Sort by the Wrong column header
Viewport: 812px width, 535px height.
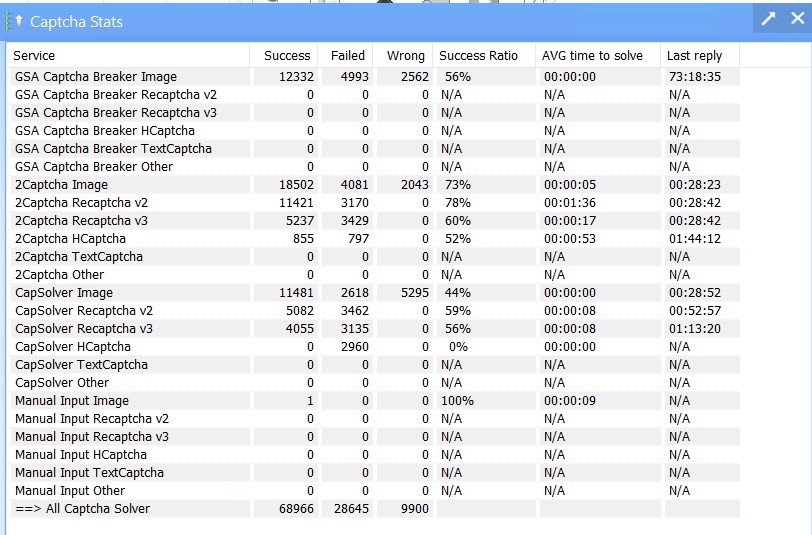[403, 55]
